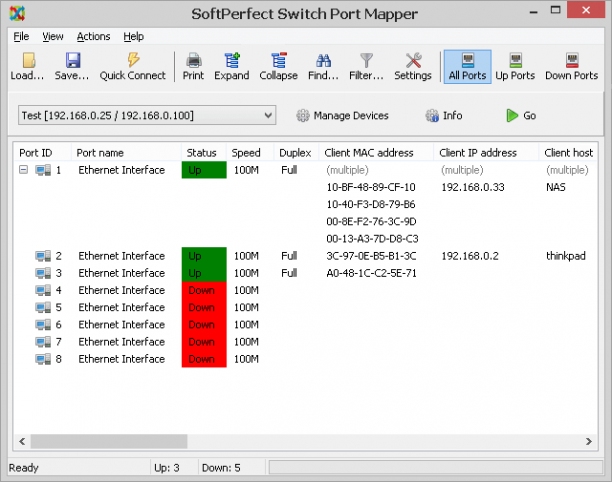Click the thinkpad client host entry
This screenshot has width=612, height=482.
point(566,256)
